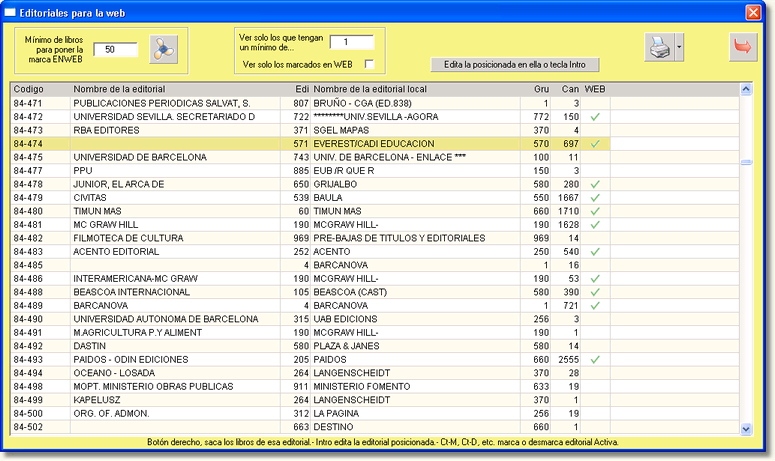Toggle WEB checkmark for BEASCOA INTERNACIONAL row
Image resolution: width=775 pixels, height=461 pixels.
(x=595, y=292)
